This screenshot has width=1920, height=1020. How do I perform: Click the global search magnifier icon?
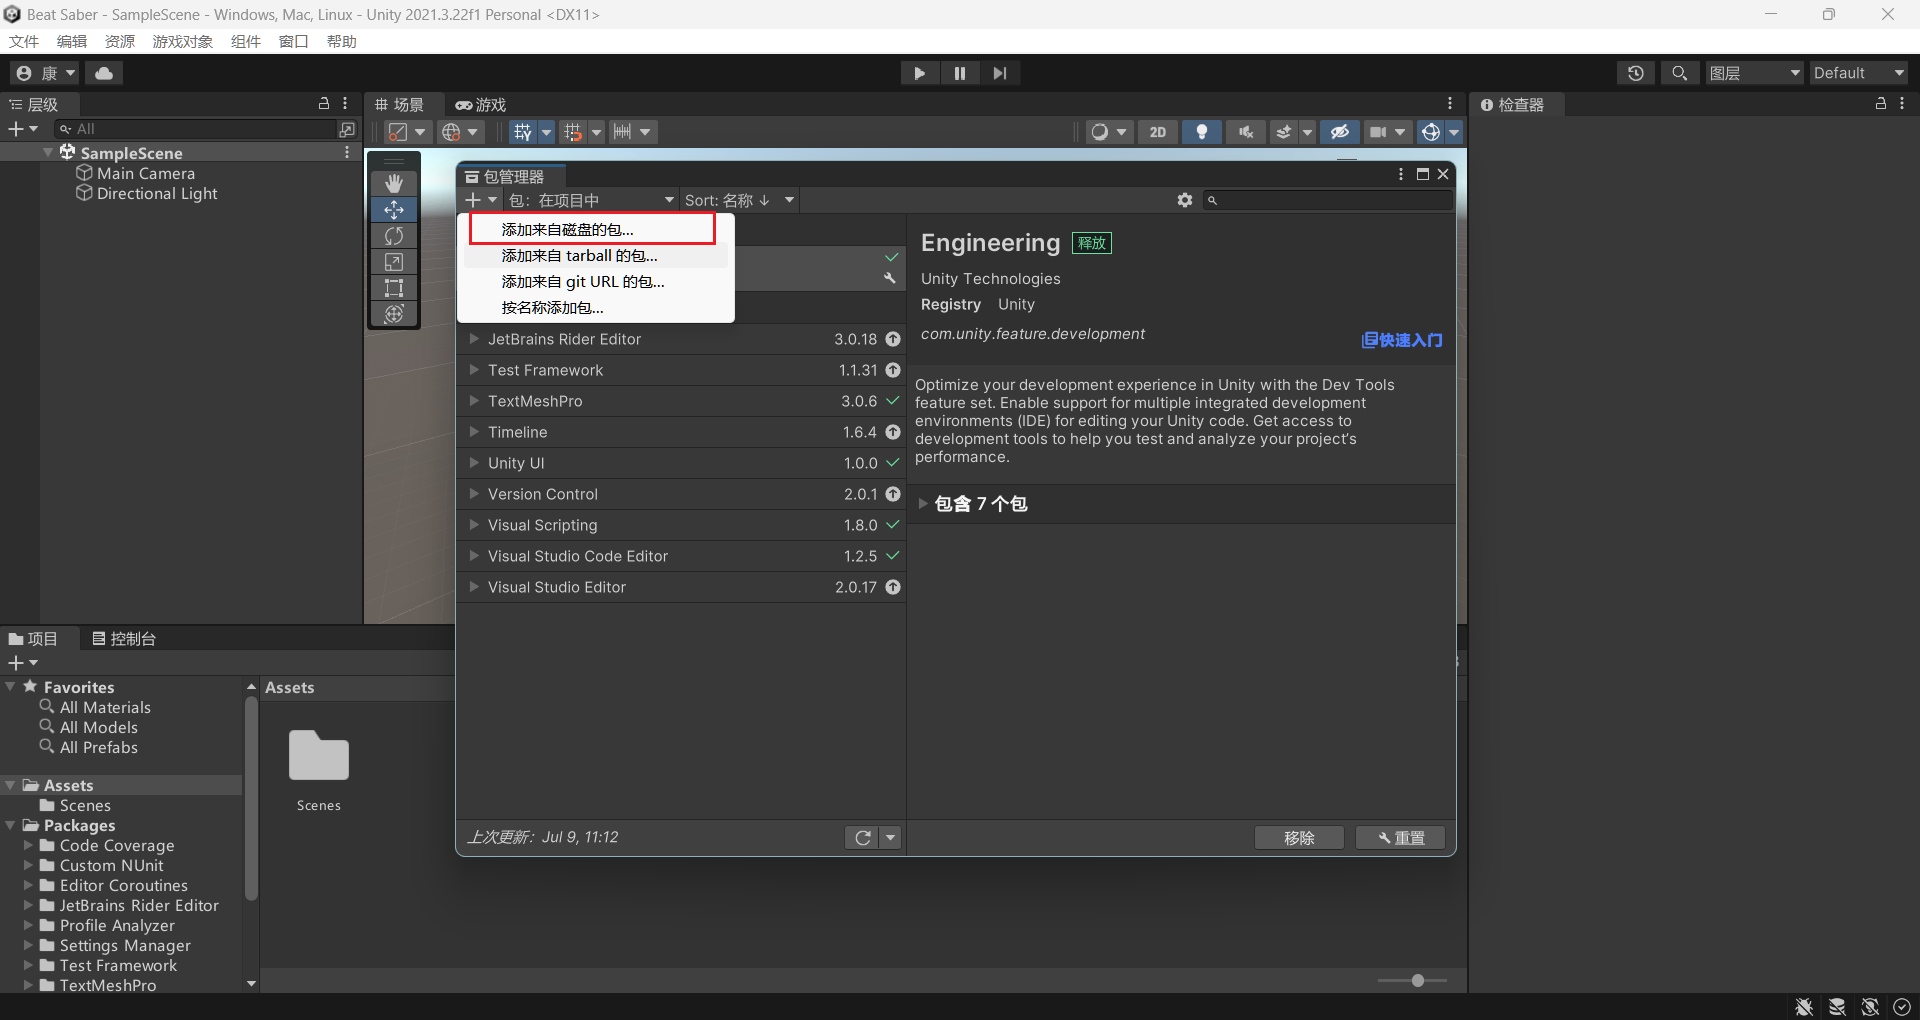pos(1680,73)
